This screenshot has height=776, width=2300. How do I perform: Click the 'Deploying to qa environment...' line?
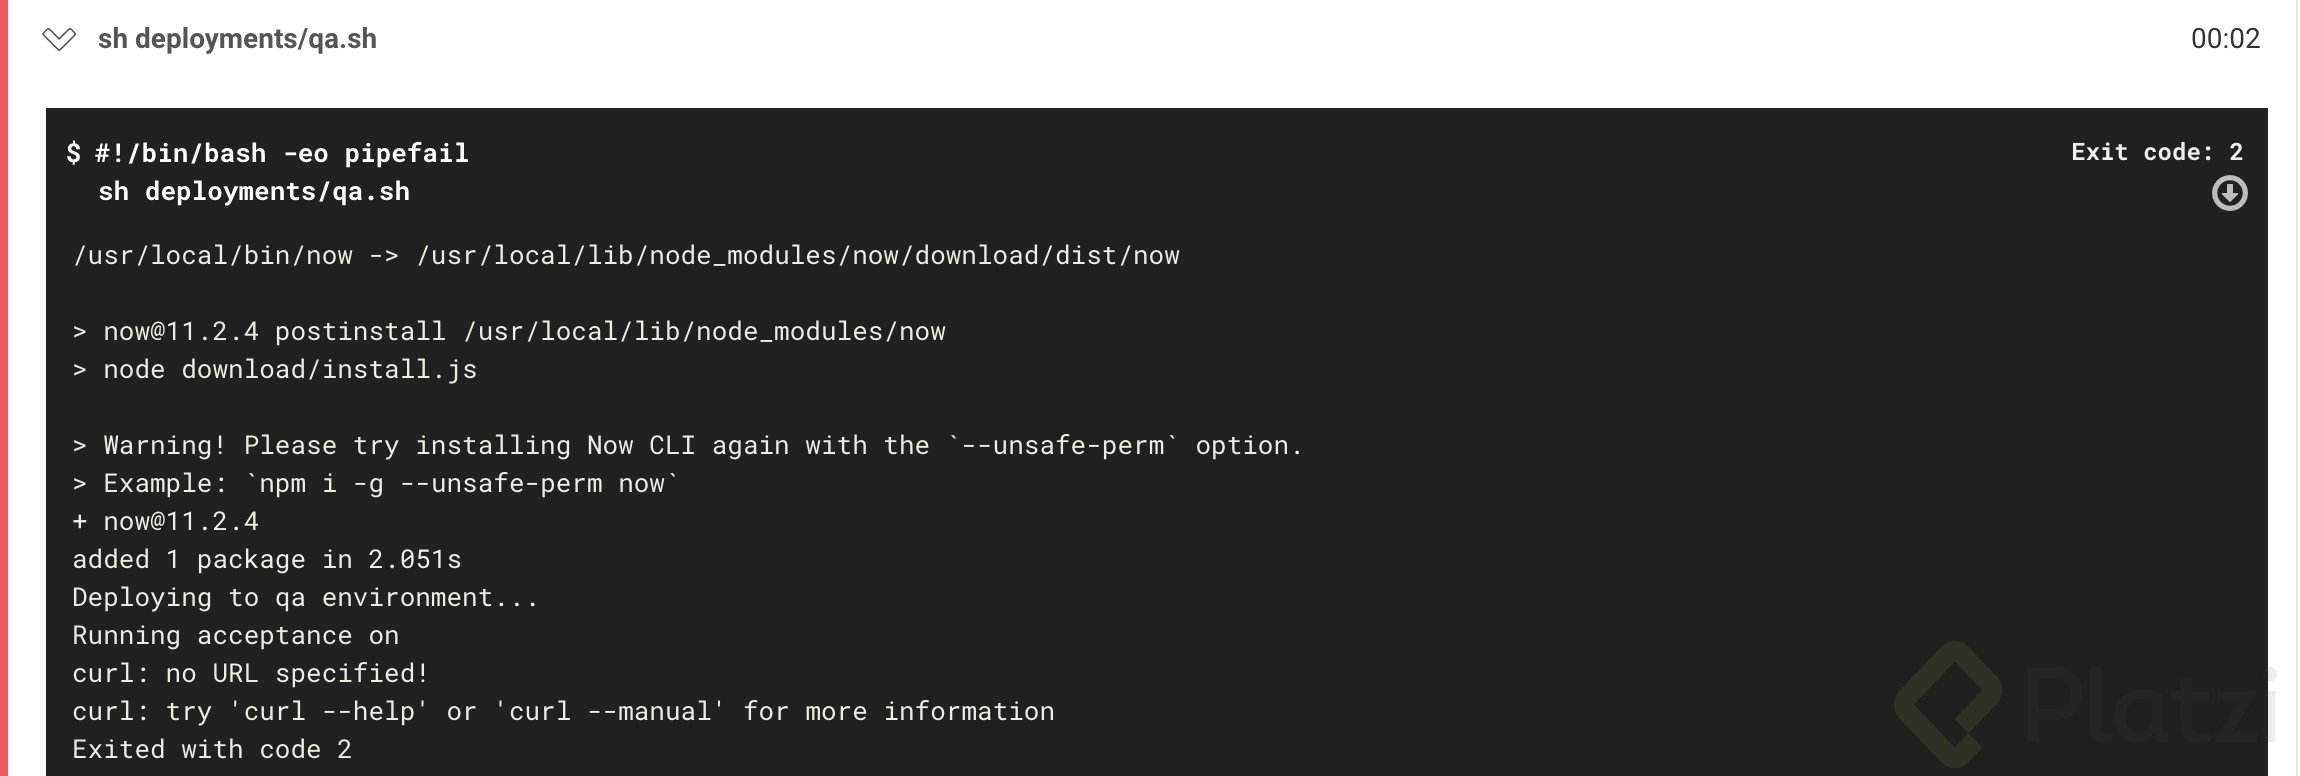(305, 596)
